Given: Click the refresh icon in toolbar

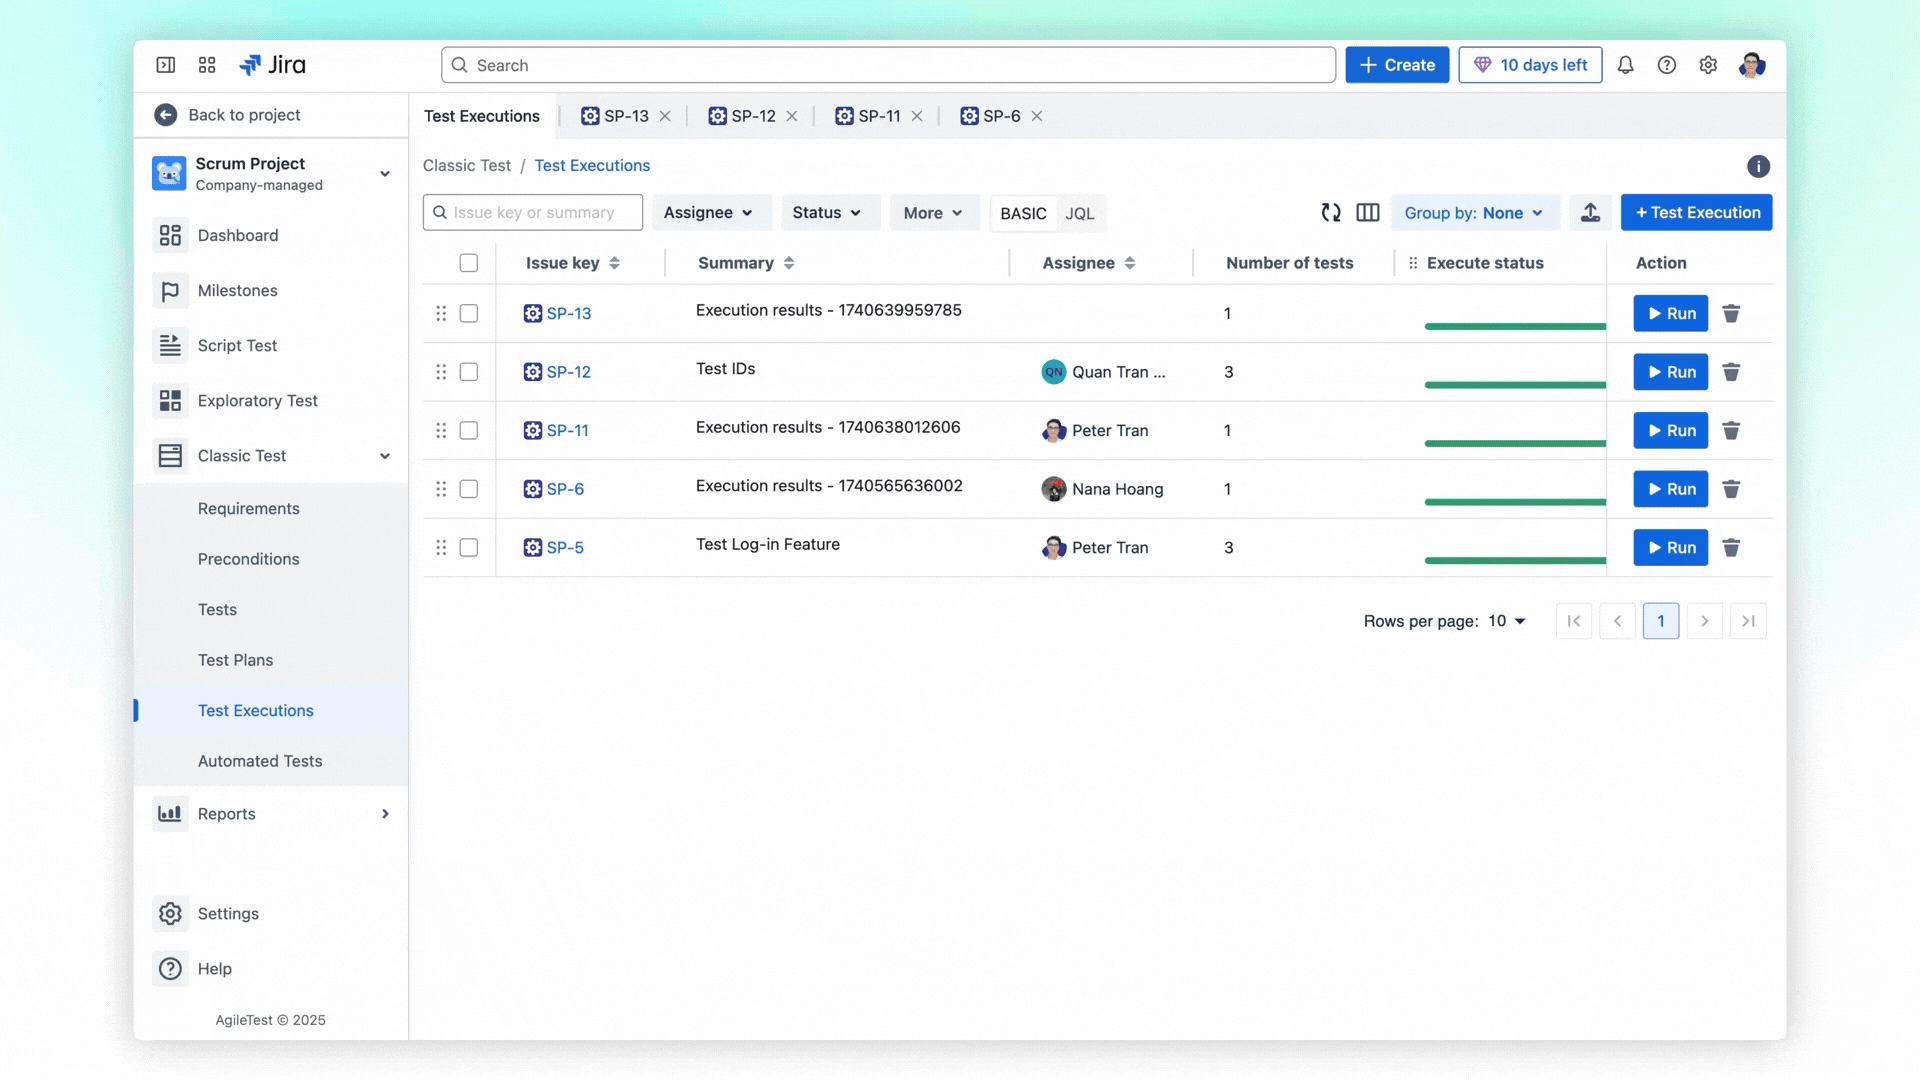Looking at the screenshot, I should click(1330, 213).
